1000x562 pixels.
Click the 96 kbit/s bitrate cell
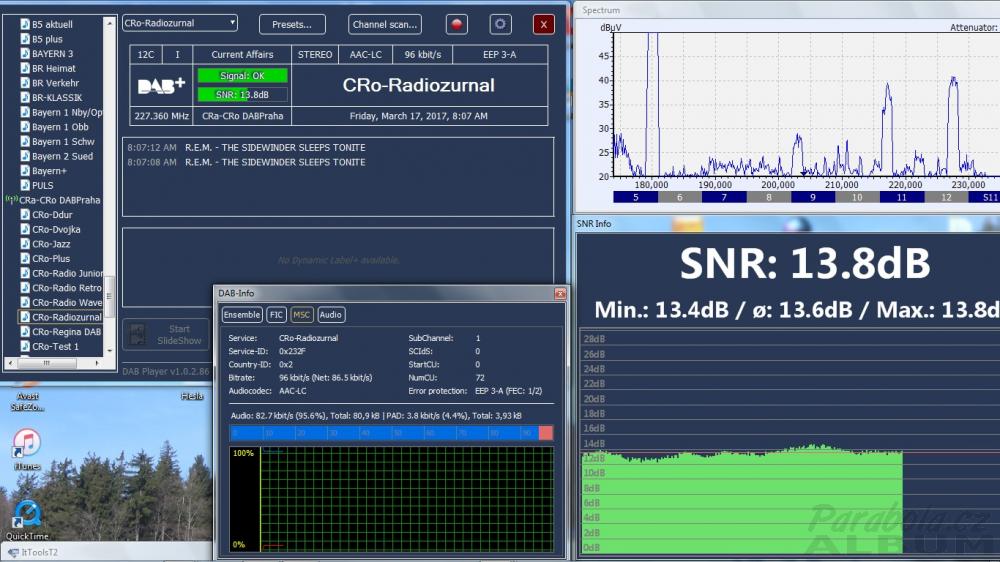[422, 55]
